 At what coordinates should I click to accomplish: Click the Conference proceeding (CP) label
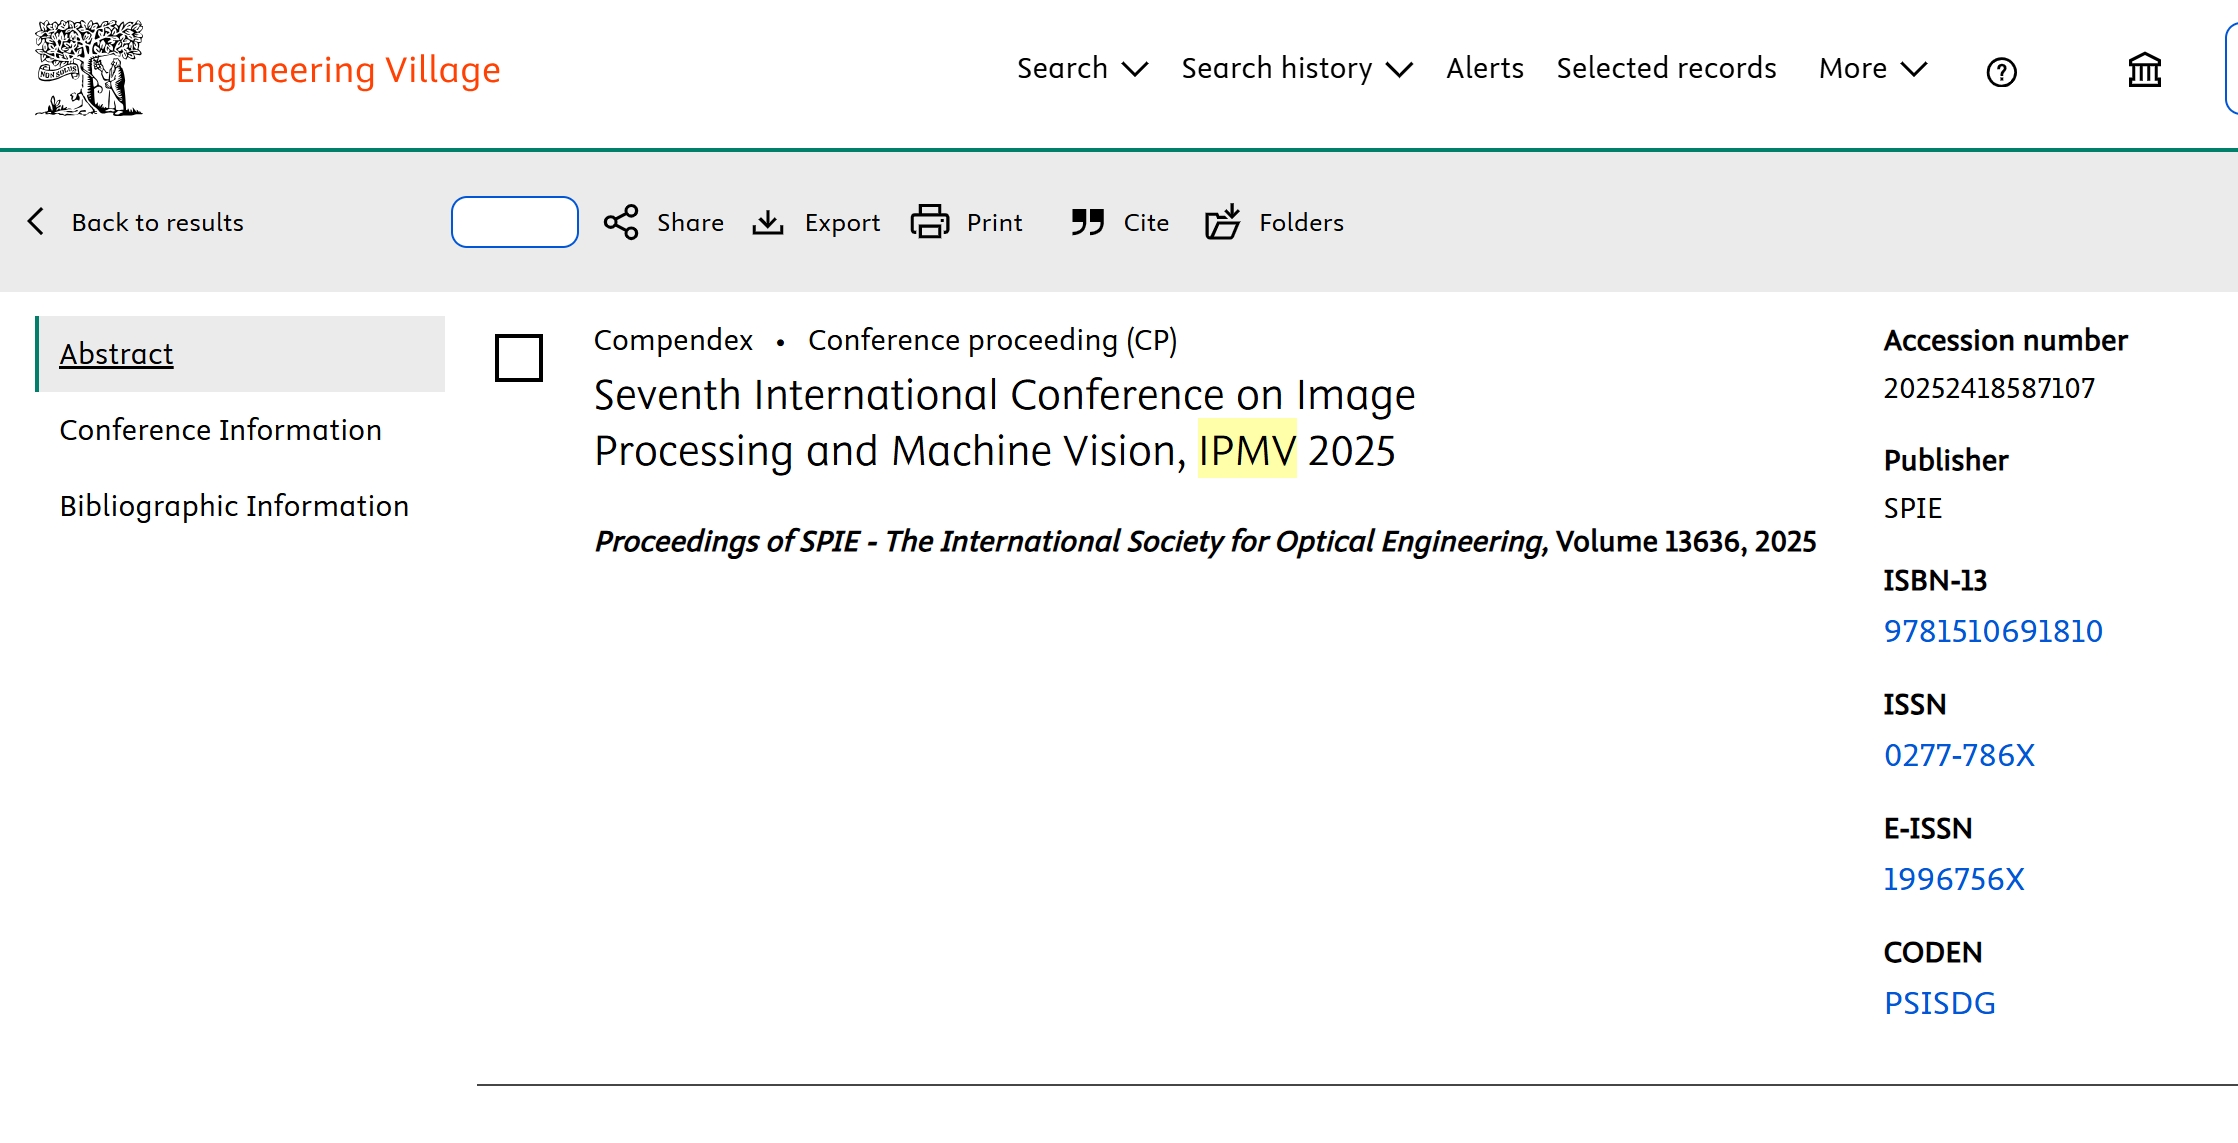click(x=993, y=340)
